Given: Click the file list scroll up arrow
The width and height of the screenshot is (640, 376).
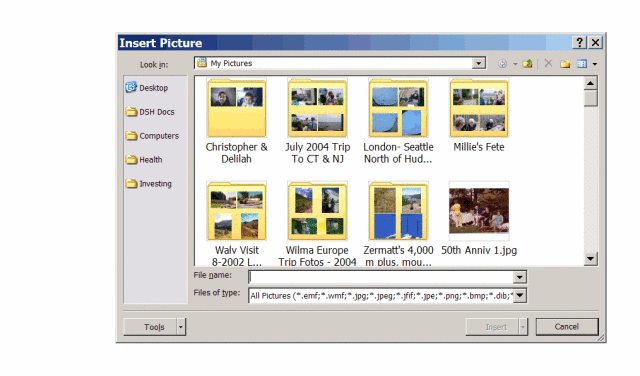Looking at the screenshot, I should point(590,83).
